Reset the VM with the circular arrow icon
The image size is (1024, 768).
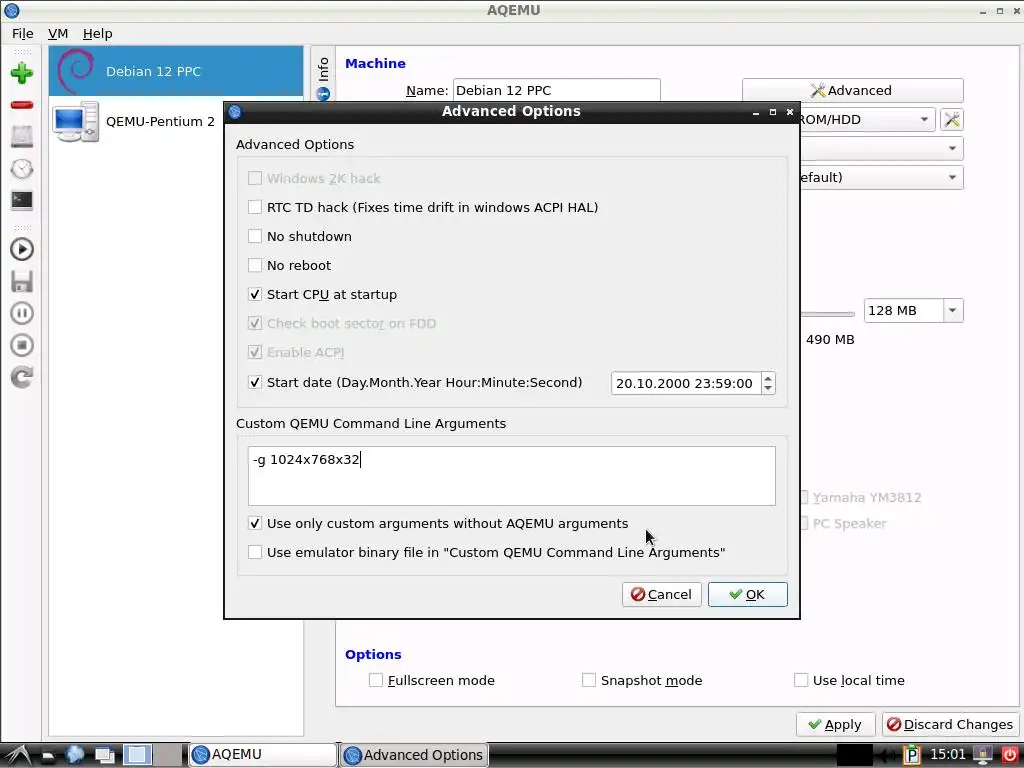coord(22,377)
